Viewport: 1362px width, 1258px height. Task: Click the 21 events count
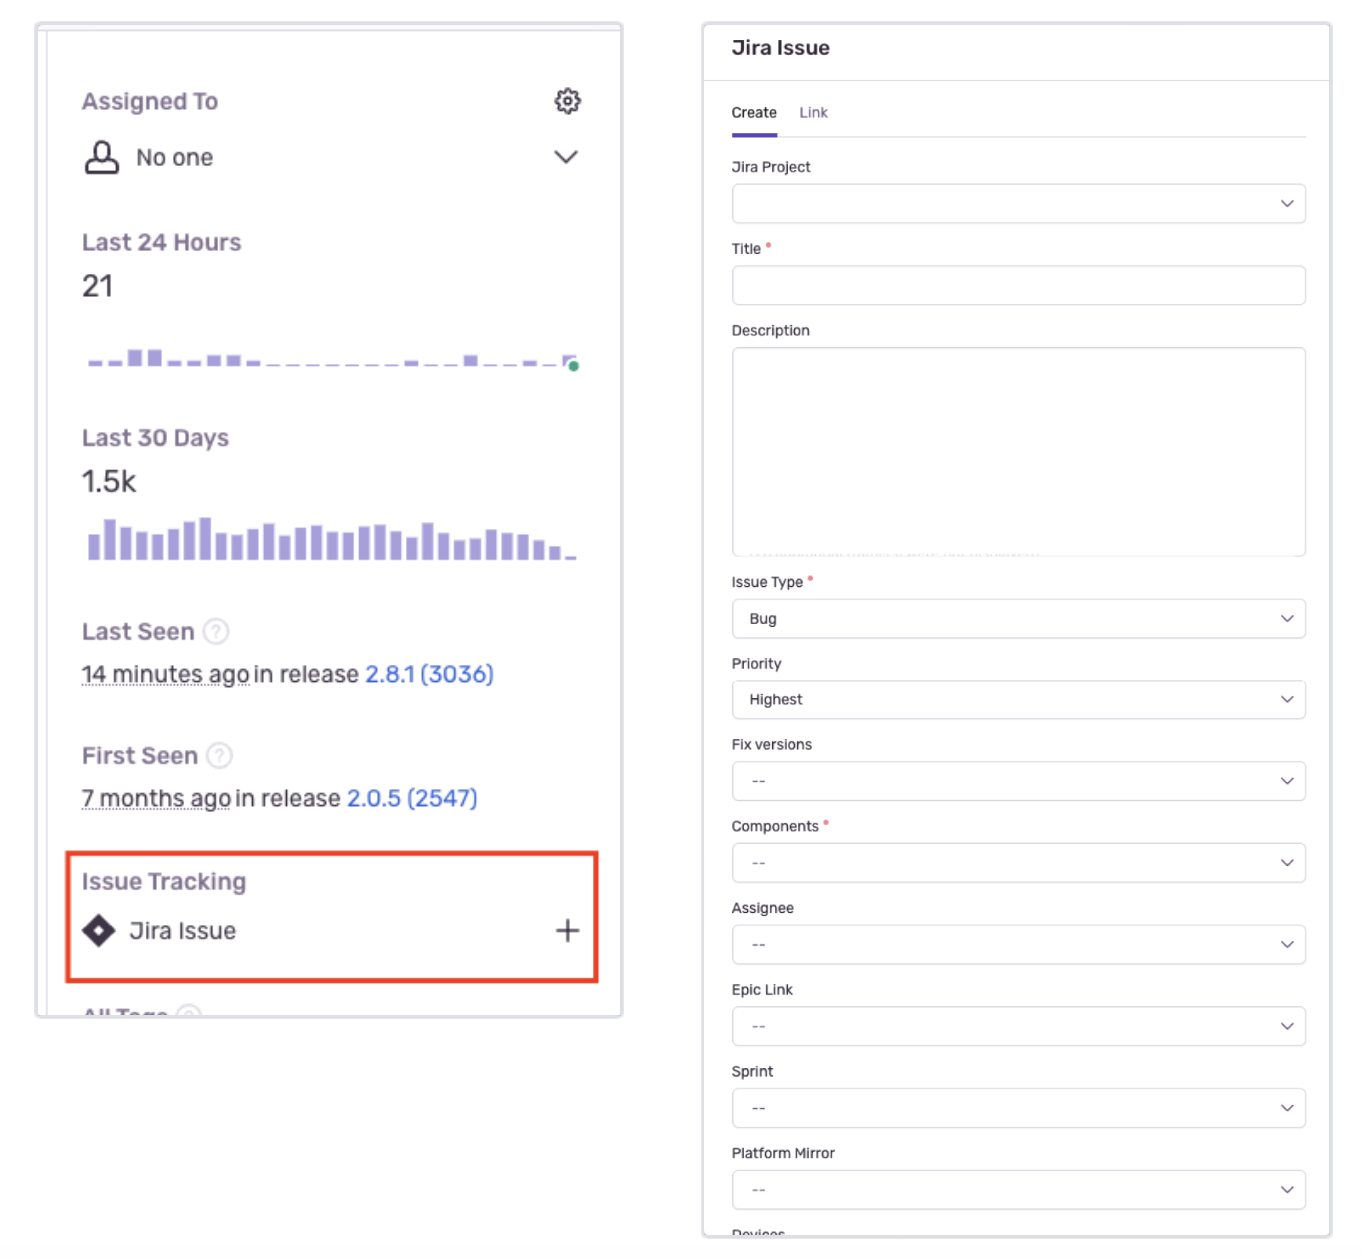pyautogui.click(x=97, y=286)
